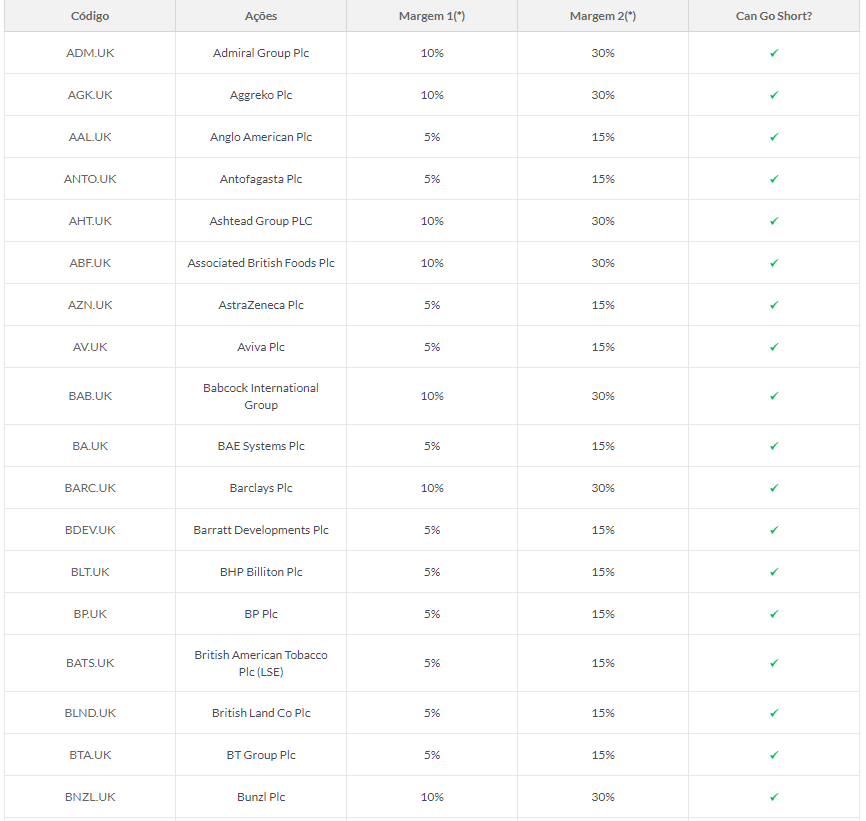Select the Código column header

coord(90,16)
